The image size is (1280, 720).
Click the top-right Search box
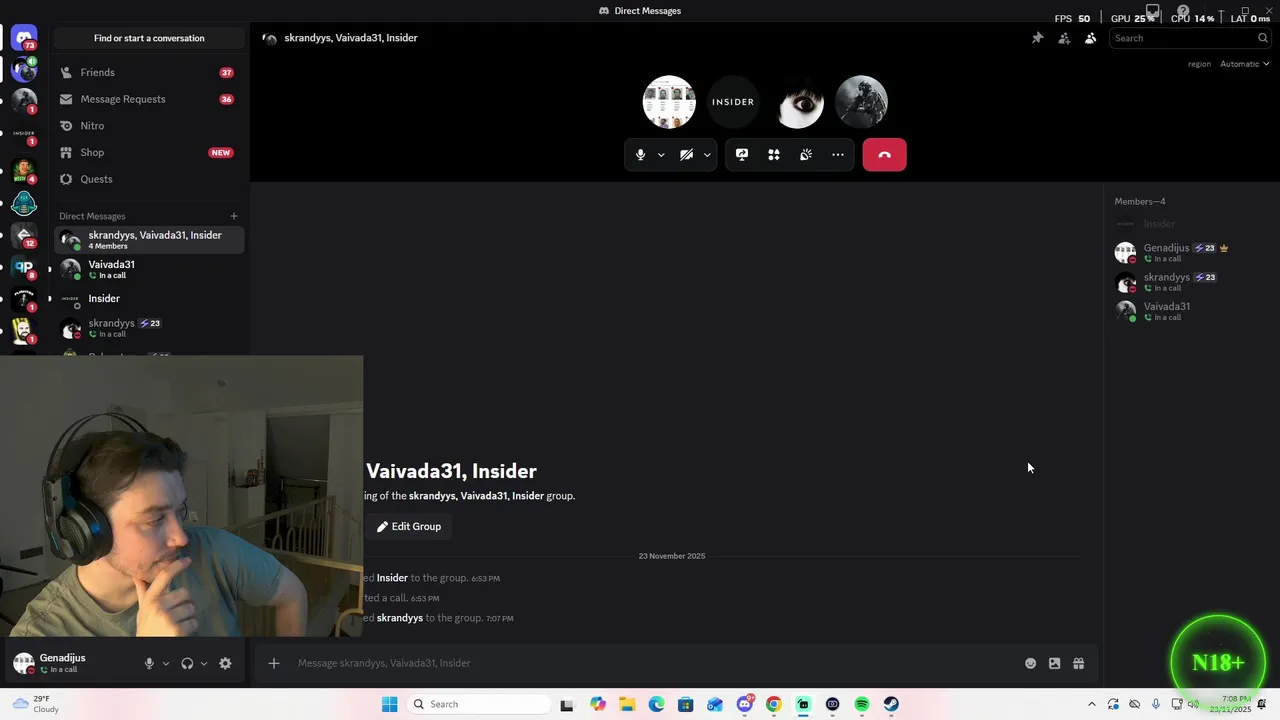click(x=1190, y=38)
